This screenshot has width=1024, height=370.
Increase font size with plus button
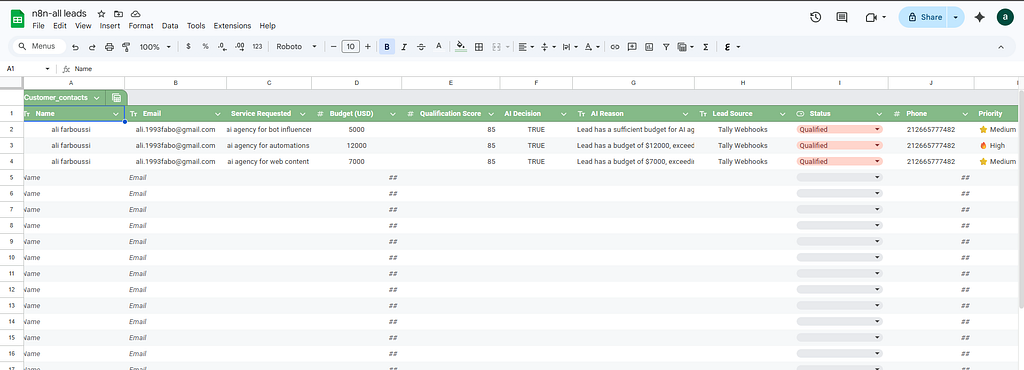pos(368,47)
